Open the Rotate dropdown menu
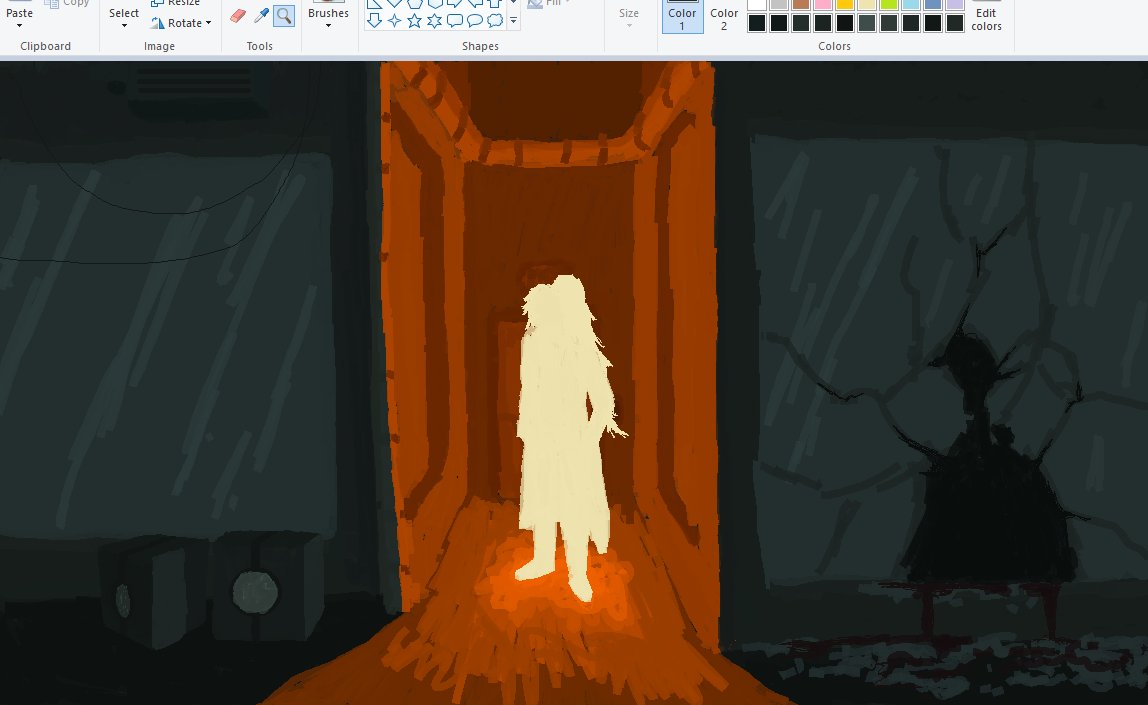 pyautogui.click(x=181, y=23)
